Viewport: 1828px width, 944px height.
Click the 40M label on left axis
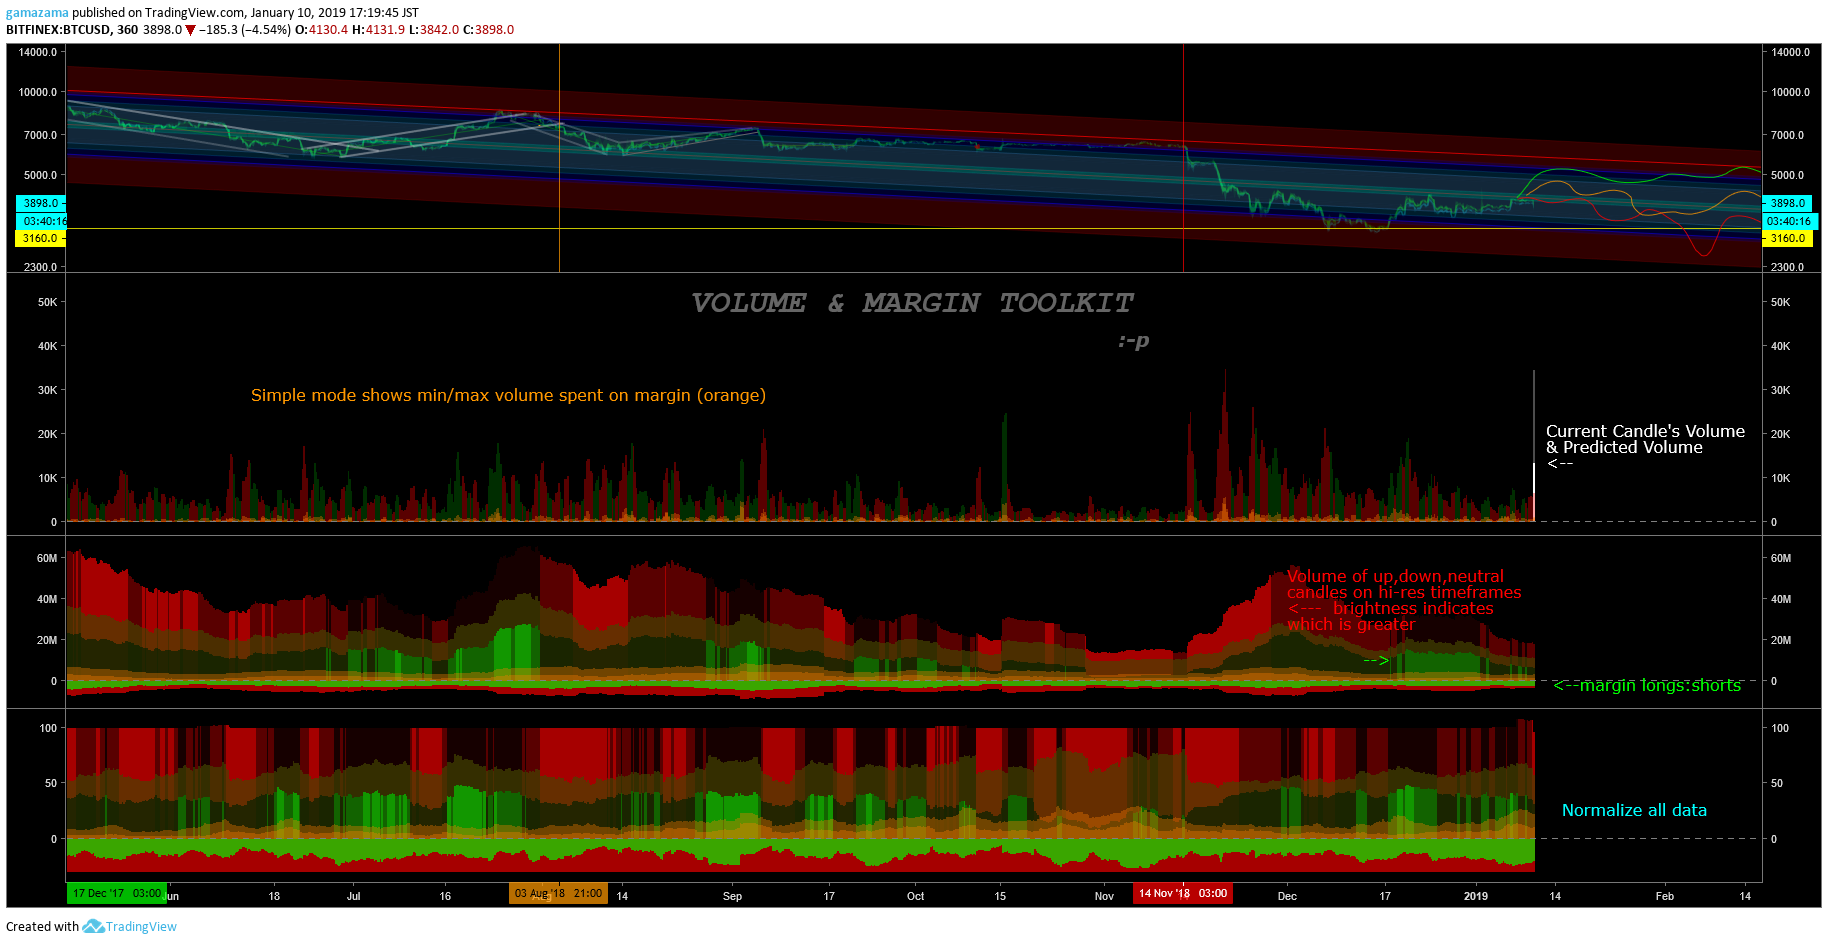47,599
